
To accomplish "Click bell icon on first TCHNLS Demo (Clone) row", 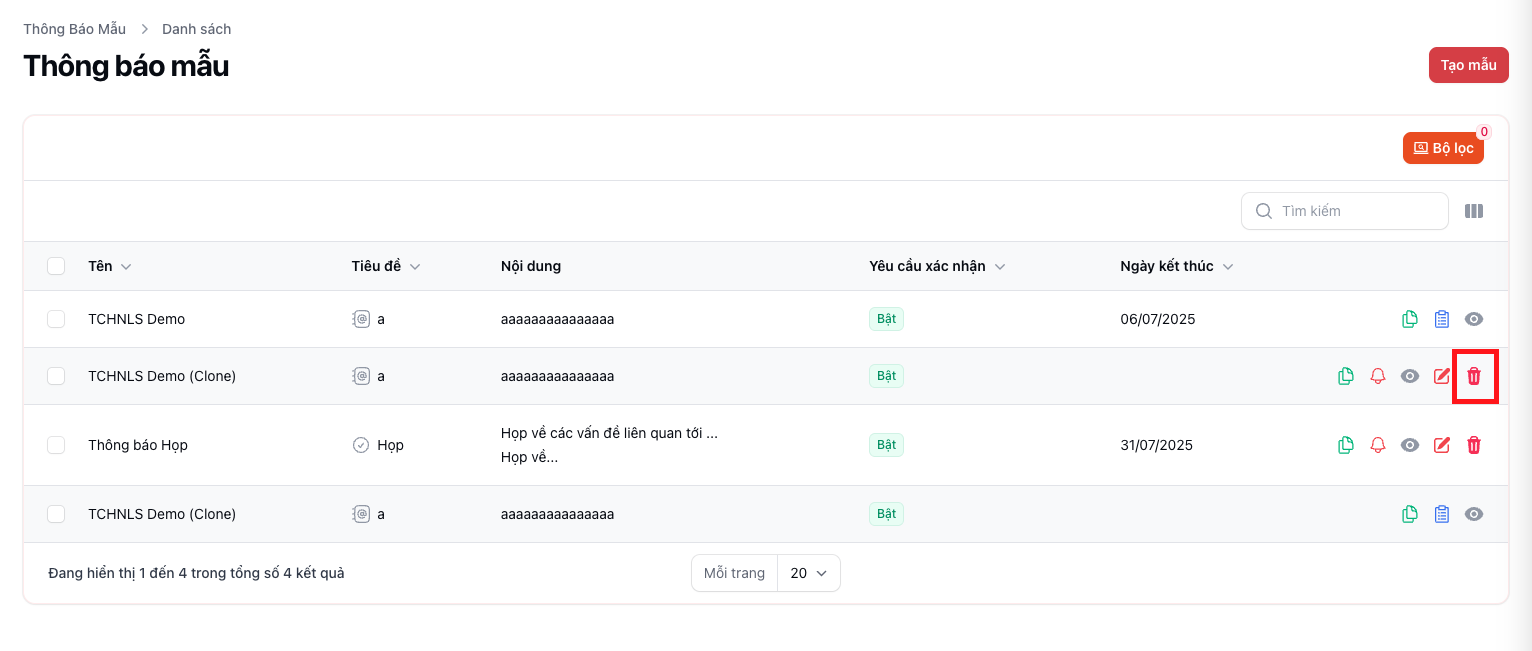I will 1377,376.
